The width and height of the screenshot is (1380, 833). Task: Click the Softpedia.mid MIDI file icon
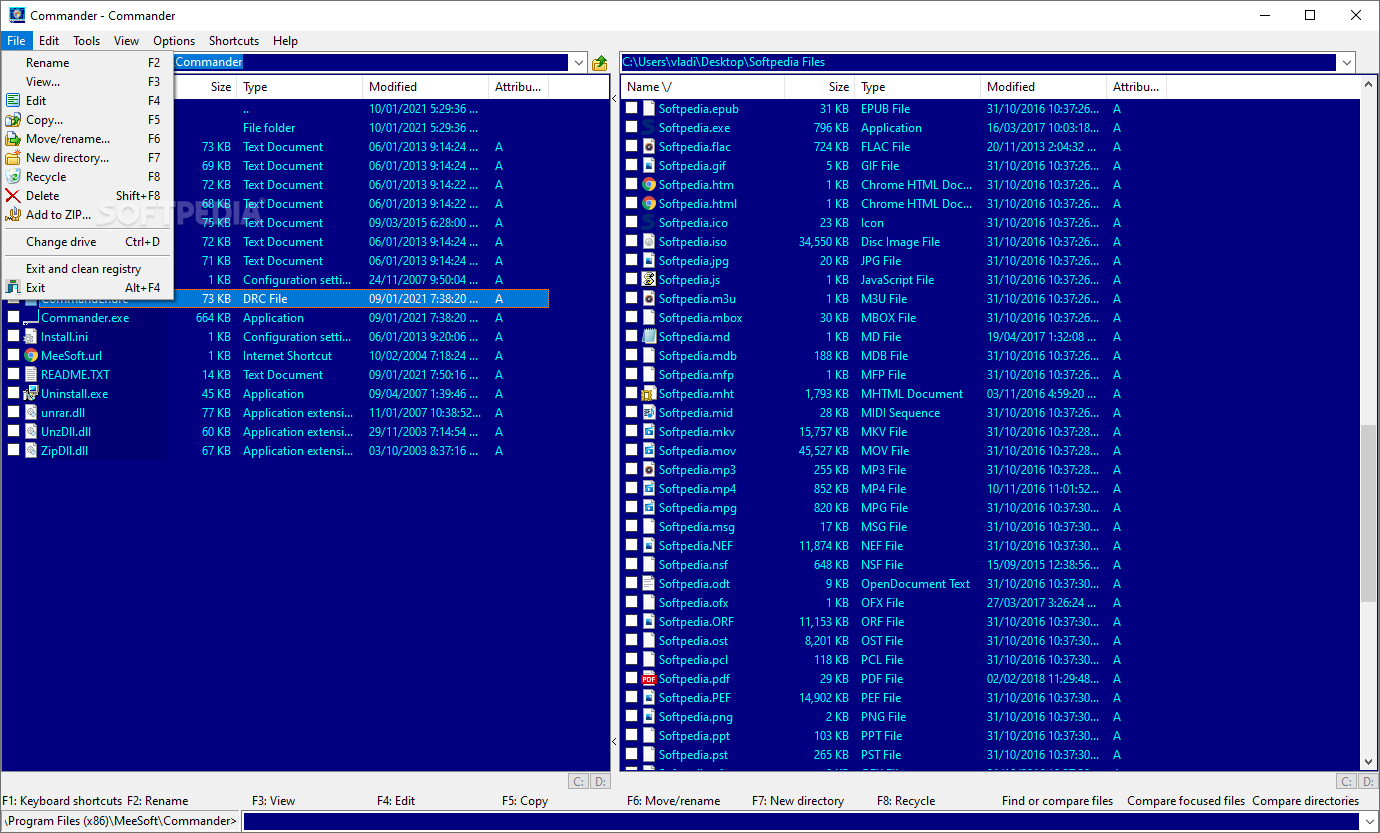pyautogui.click(x=648, y=412)
